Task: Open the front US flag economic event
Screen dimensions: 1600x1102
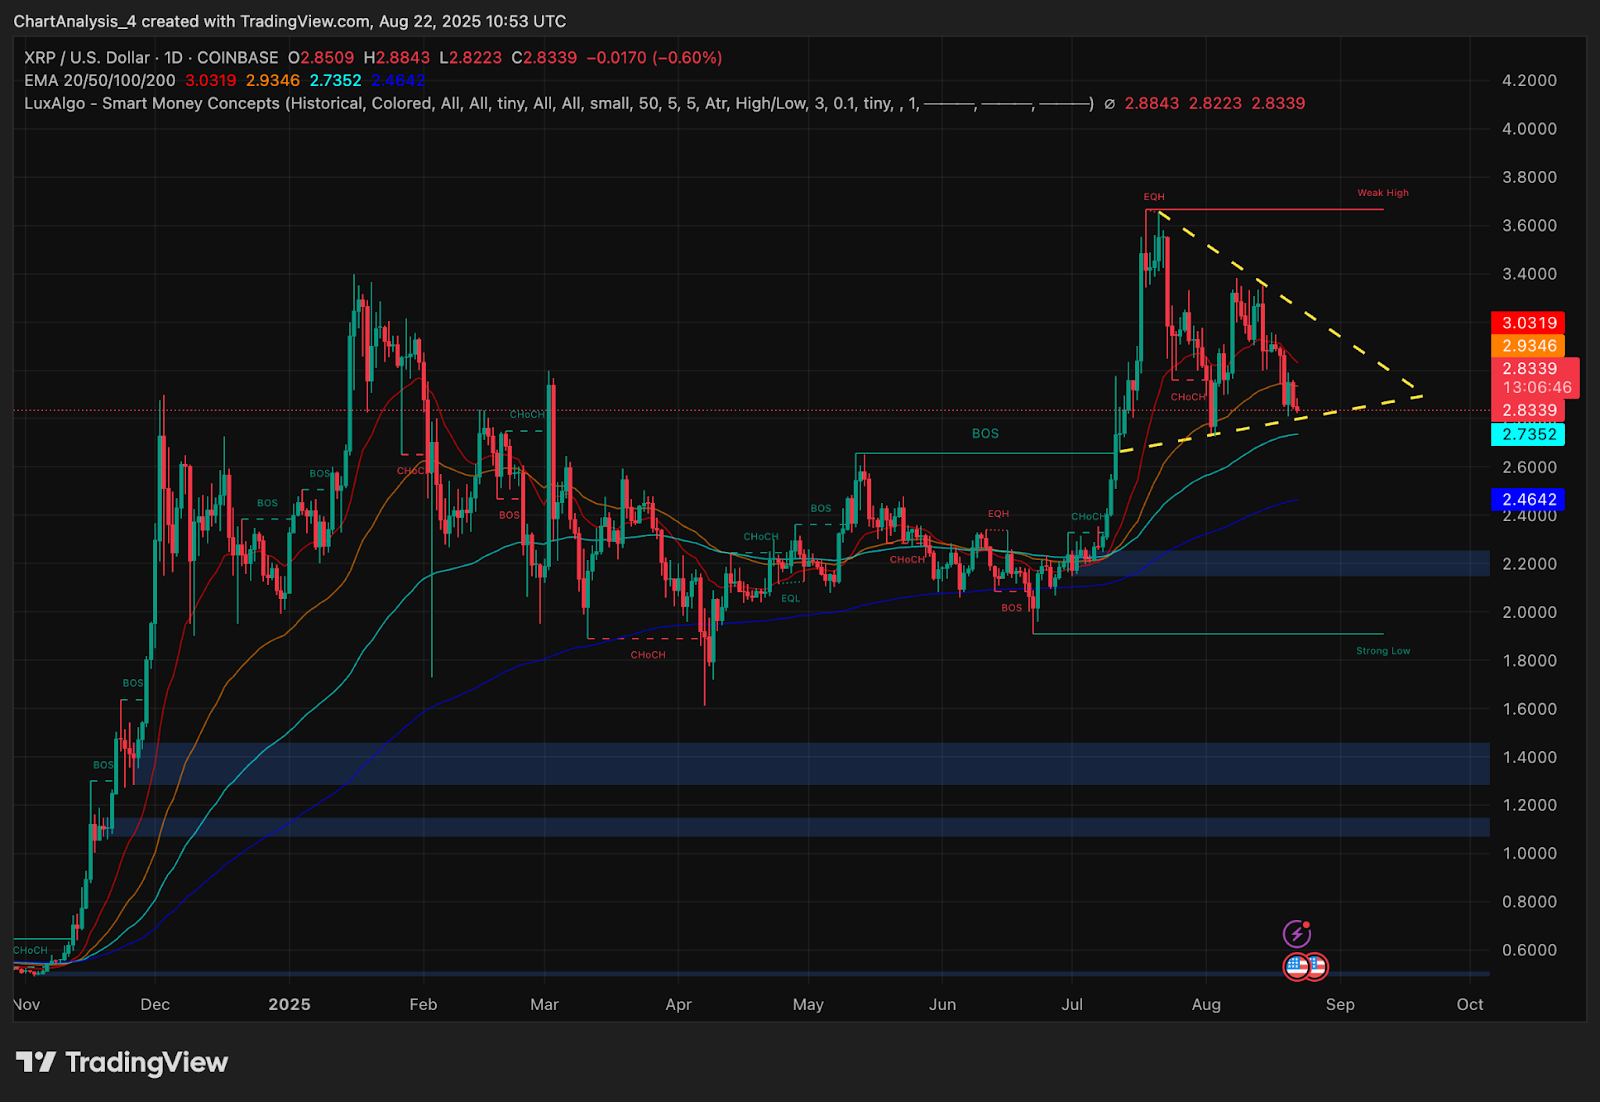Action: [x=1296, y=966]
